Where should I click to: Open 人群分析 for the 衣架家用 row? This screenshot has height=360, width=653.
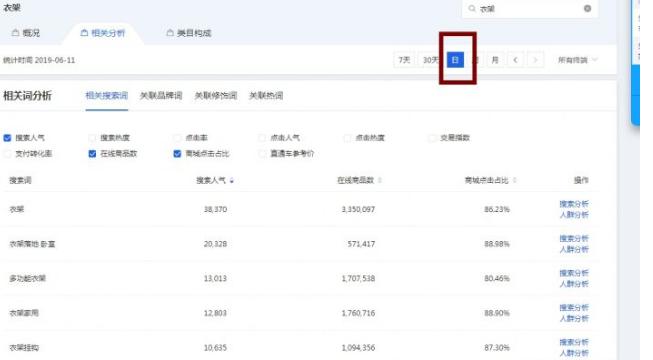coord(574,318)
